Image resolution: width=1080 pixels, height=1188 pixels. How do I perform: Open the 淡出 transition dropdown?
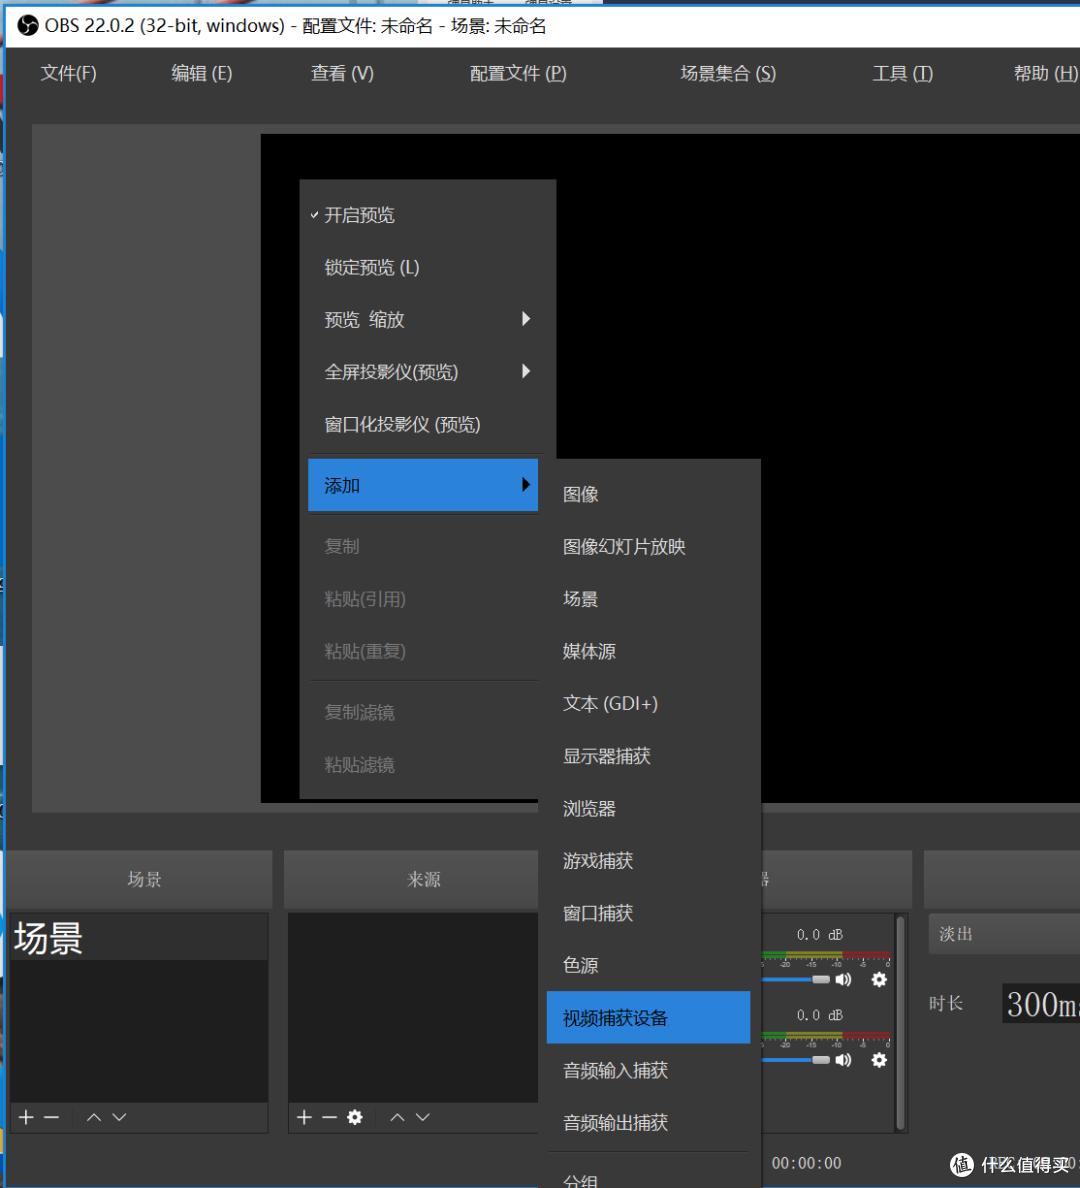[x=1004, y=933]
